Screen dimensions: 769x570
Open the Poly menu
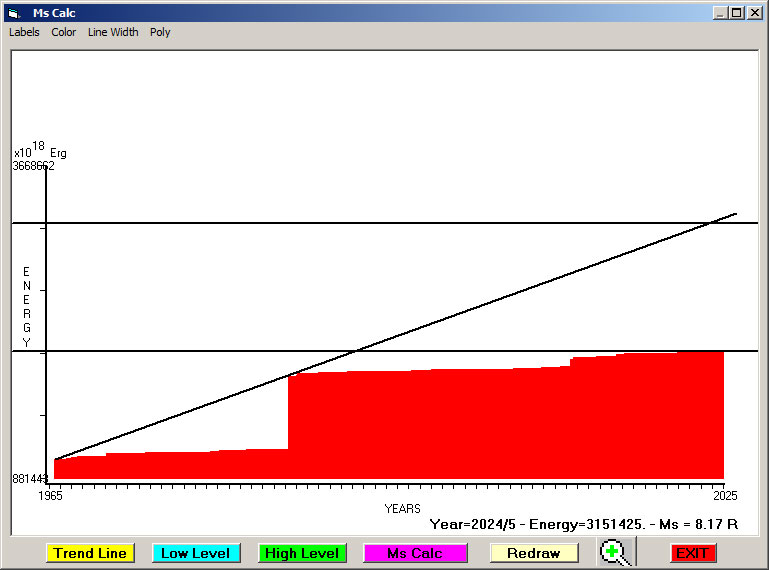tap(160, 32)
